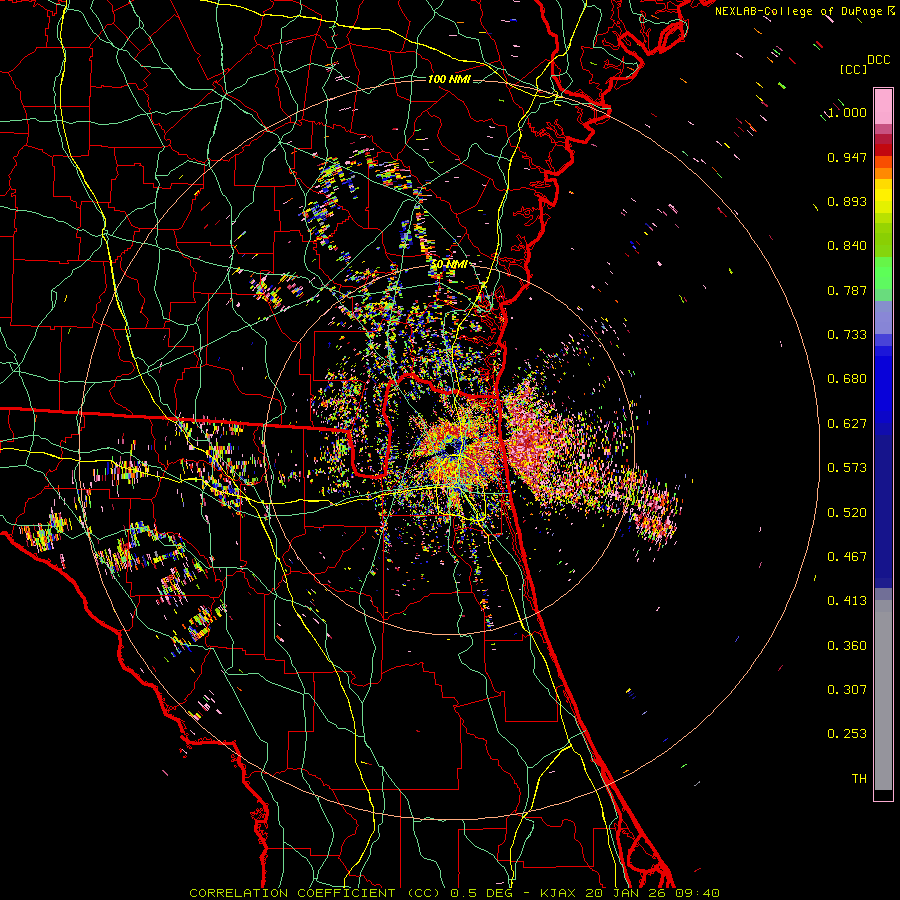This screenshot has width=900, height=900.
Task: Click the 100 NMI range ring label
Action: point(449,79)
